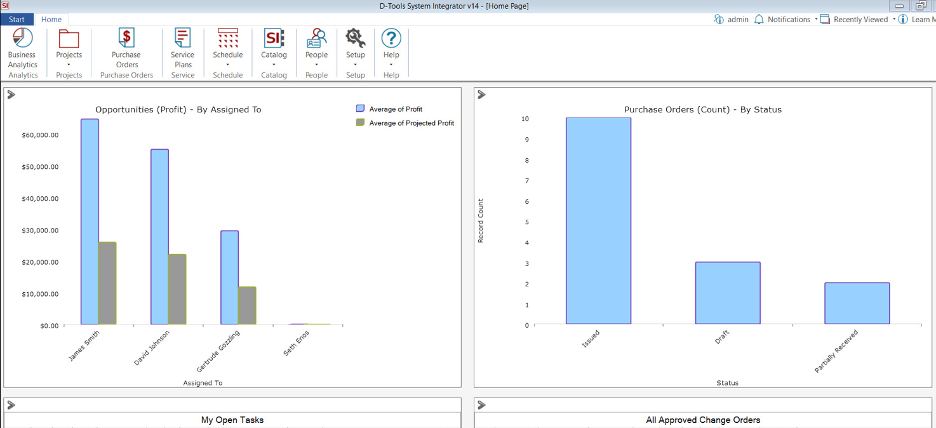Viewport: 936px width, 428px height.
Task: Open the Setup gears icon
Action: tap(355, 38)
